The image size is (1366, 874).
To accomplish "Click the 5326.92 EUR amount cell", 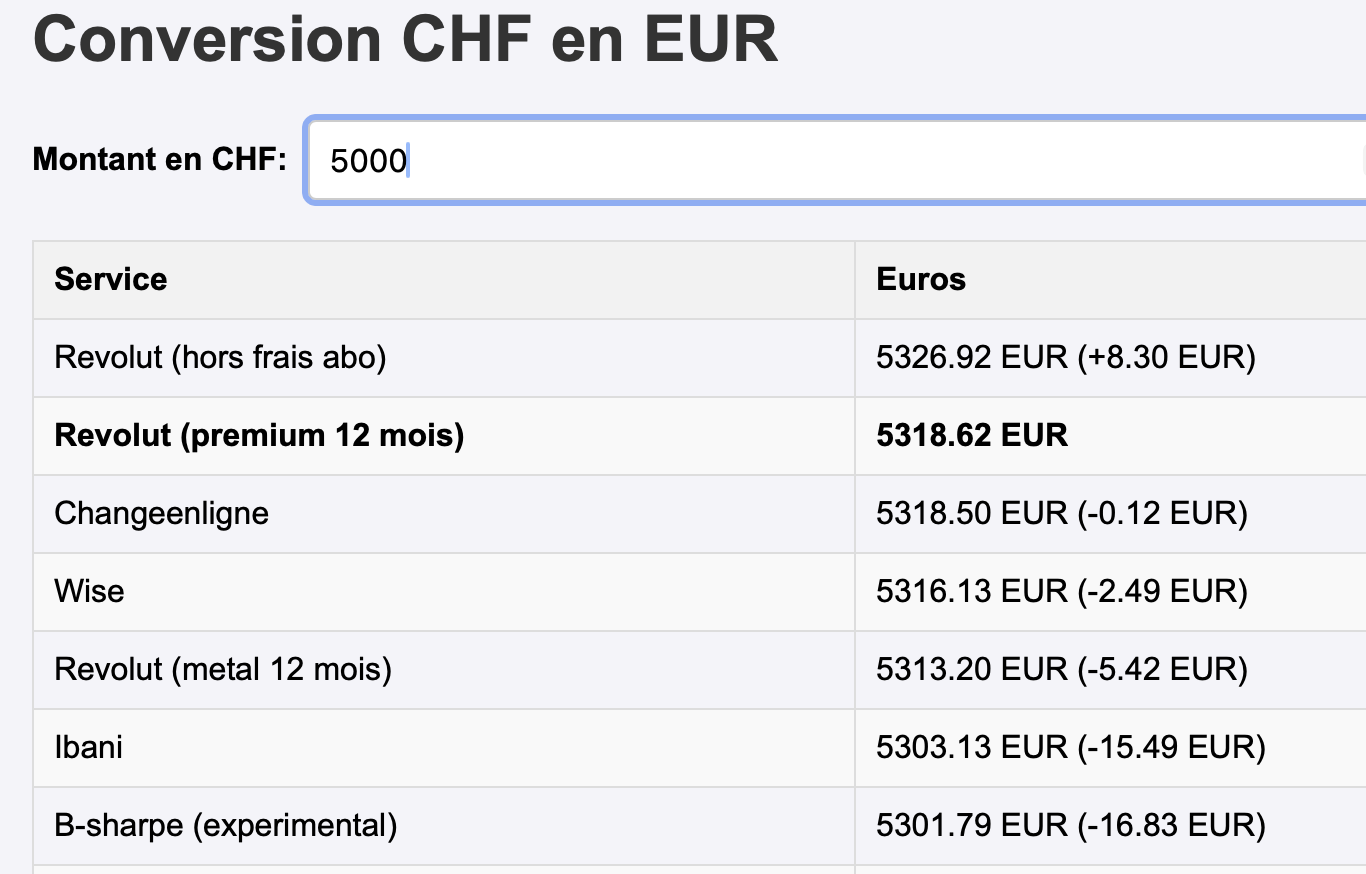I will 1066,357.
